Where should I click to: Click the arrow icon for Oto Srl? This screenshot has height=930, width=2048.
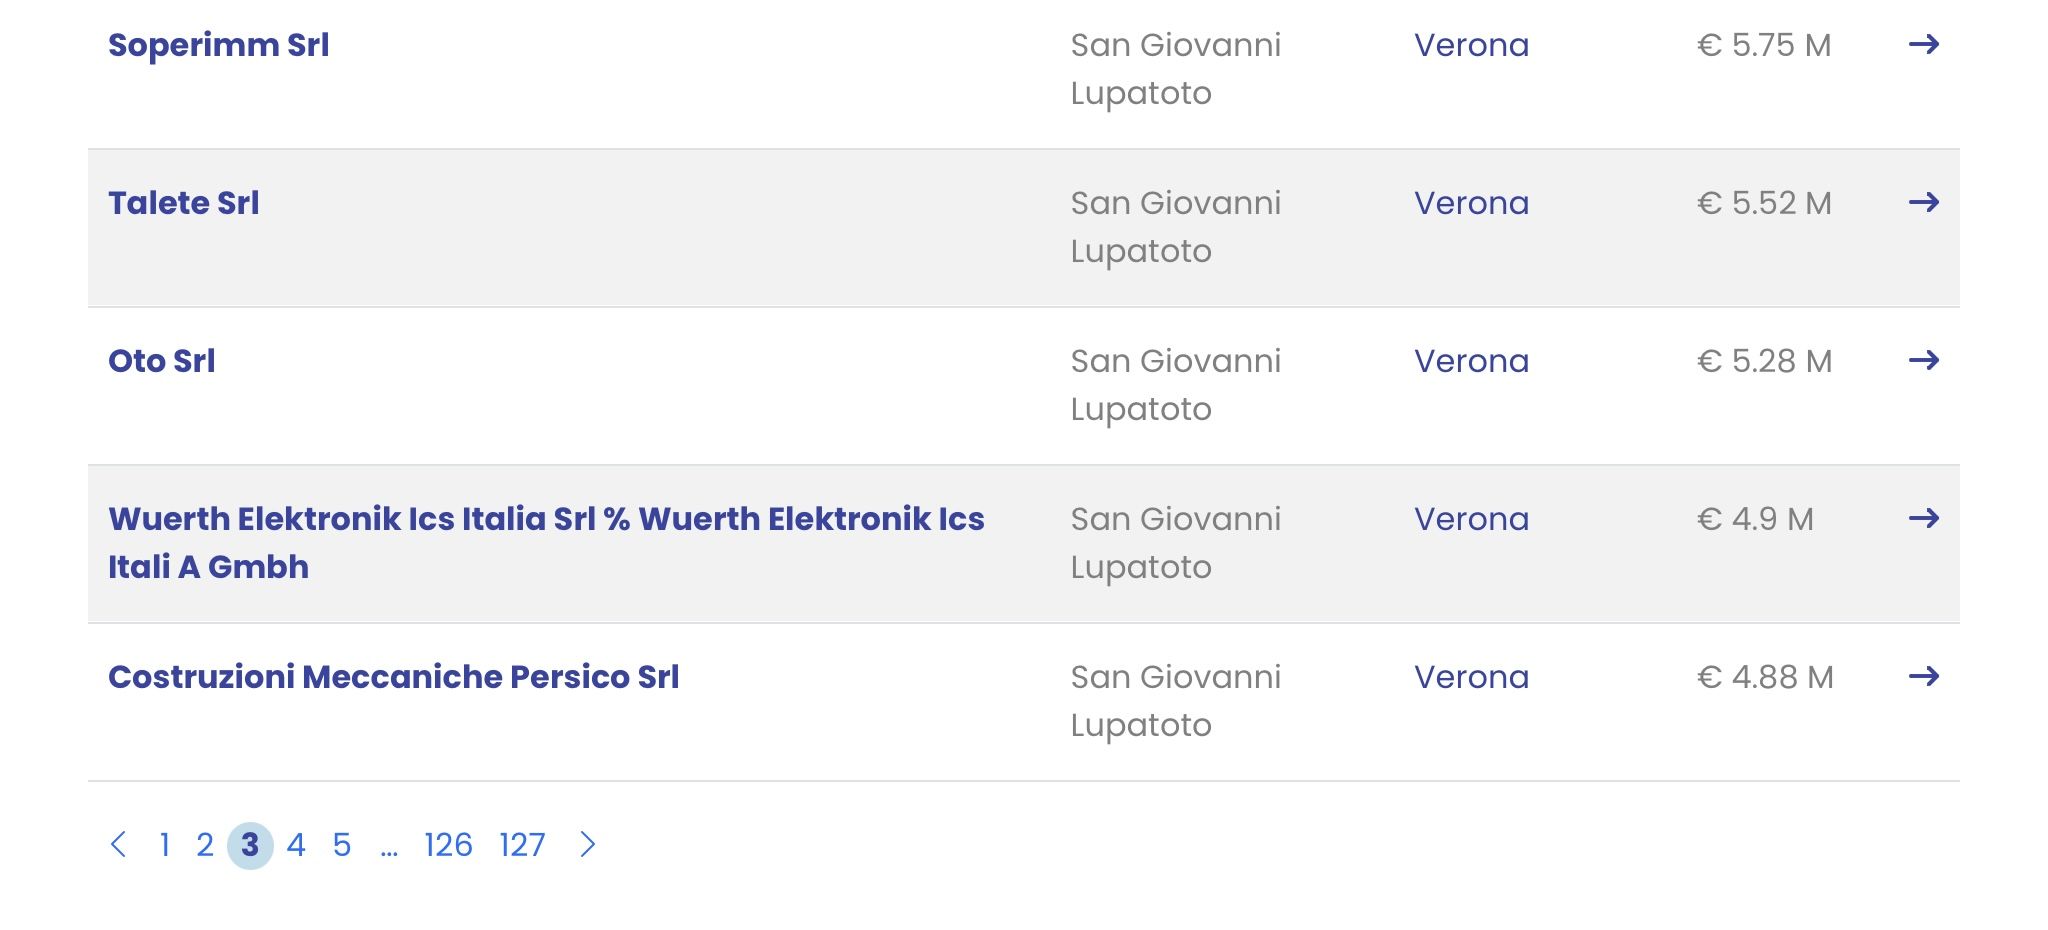[x=1924, y=360]
